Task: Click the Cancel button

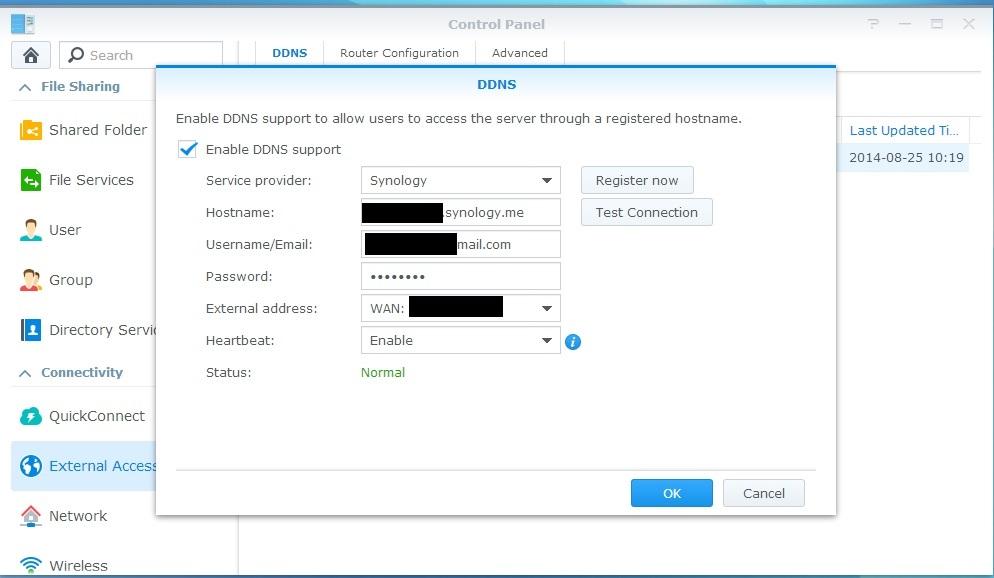Action: click(x=763, y=493)
